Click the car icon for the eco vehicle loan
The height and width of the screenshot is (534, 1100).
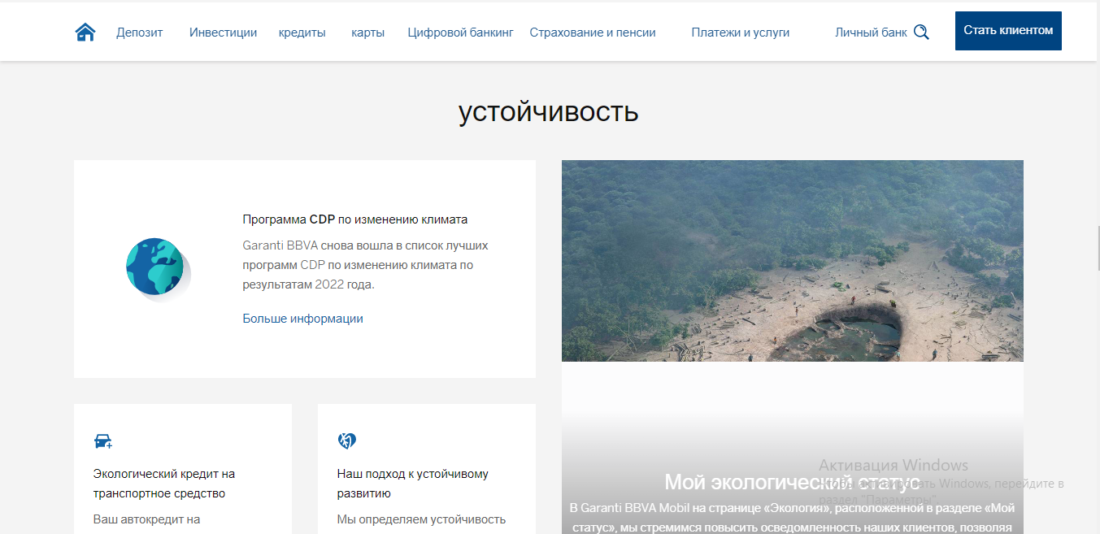(102, 441)
